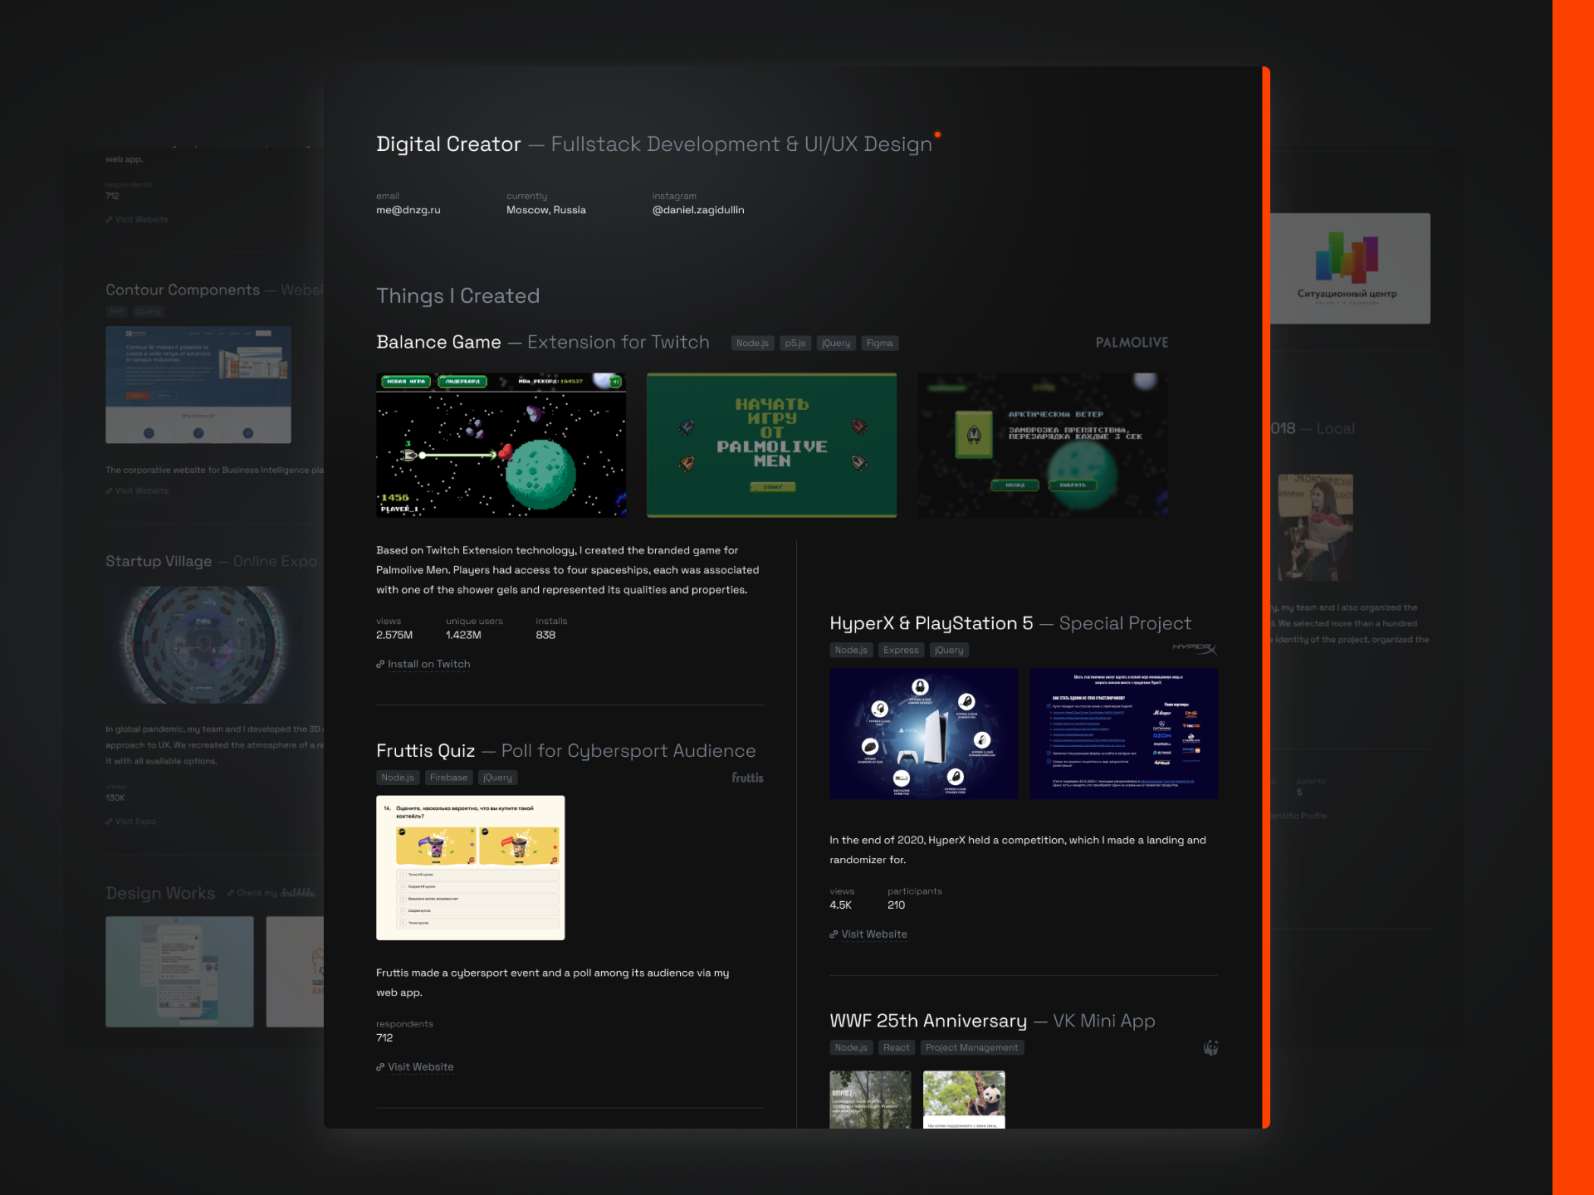Viewport: 1594px width, 1195px height.
Task: Click the Palmolive brand logo
Action: point(1131,343)
